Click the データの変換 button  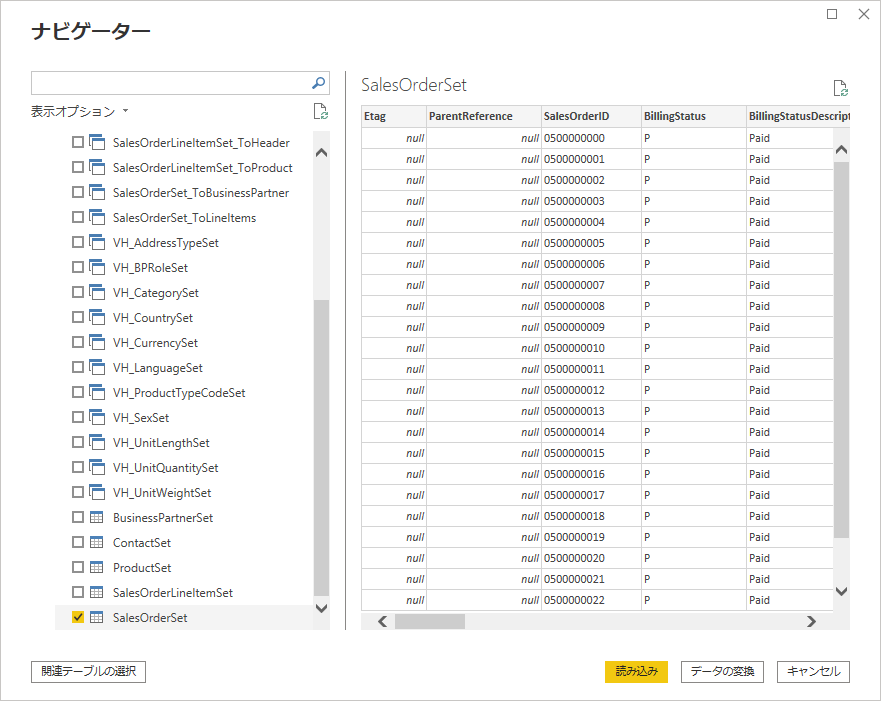[x=722, y=672]
